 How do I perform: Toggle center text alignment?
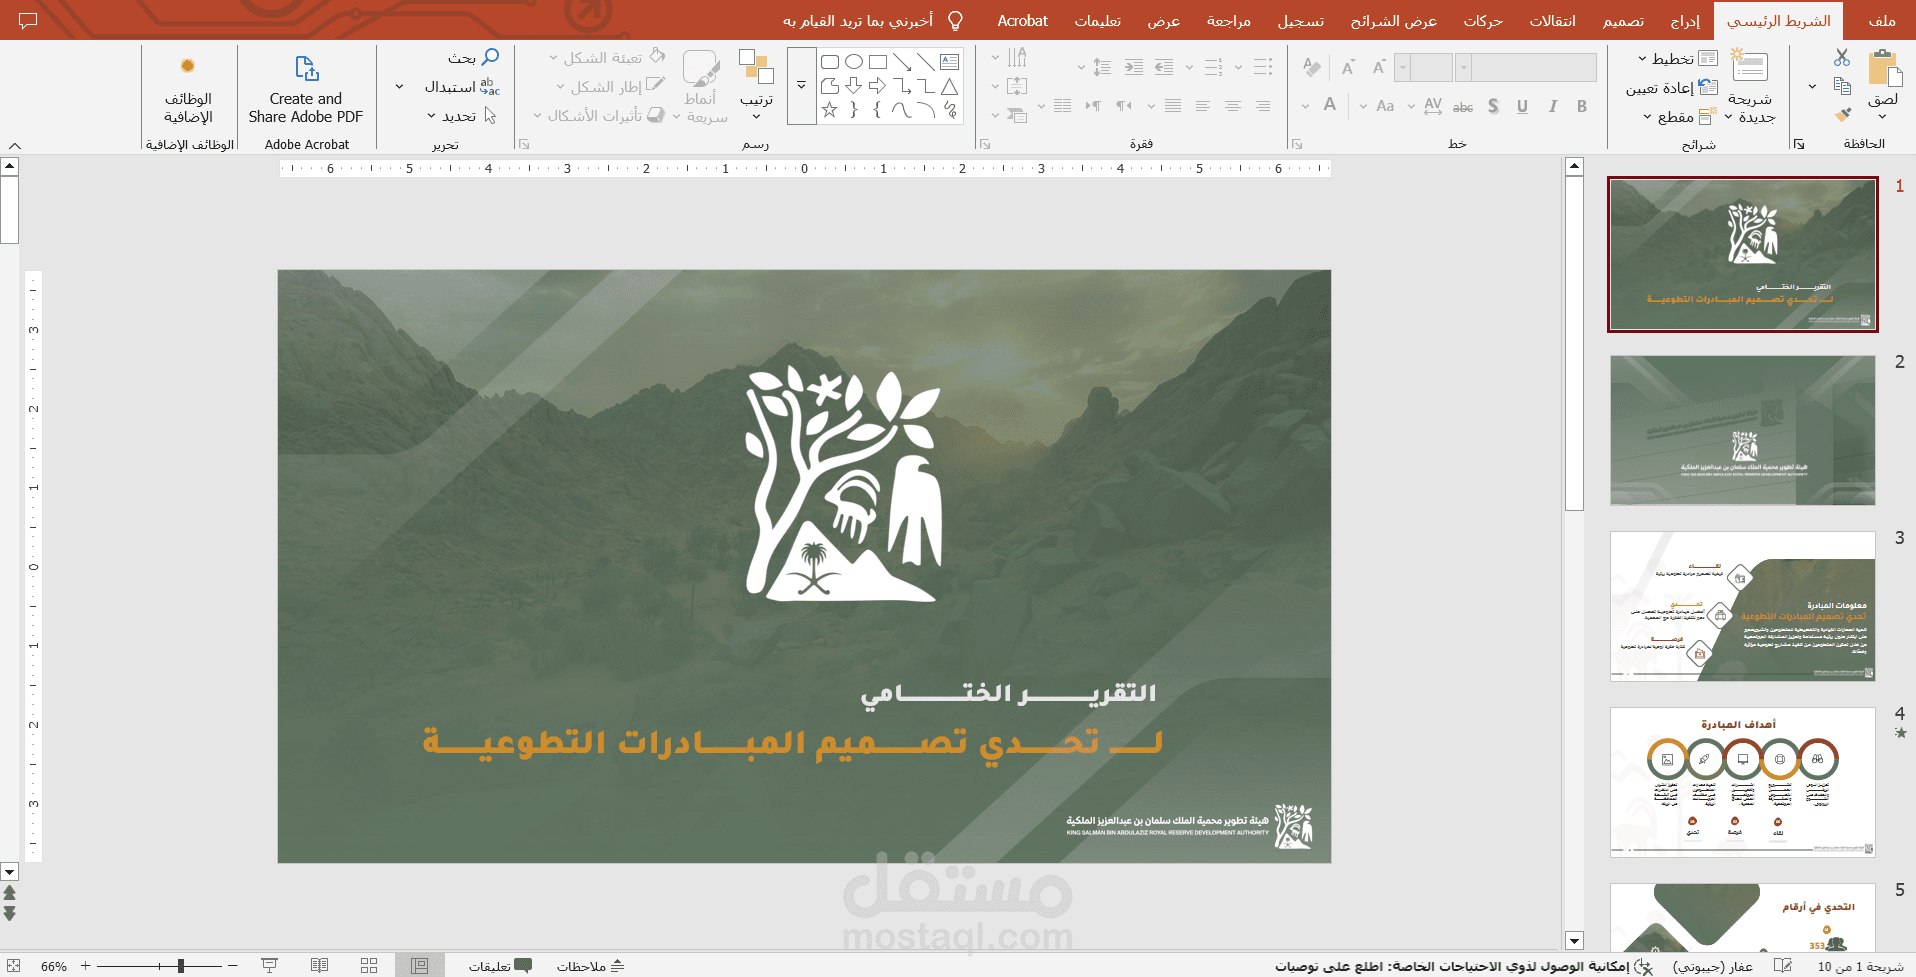click(x=1233, y=106)
